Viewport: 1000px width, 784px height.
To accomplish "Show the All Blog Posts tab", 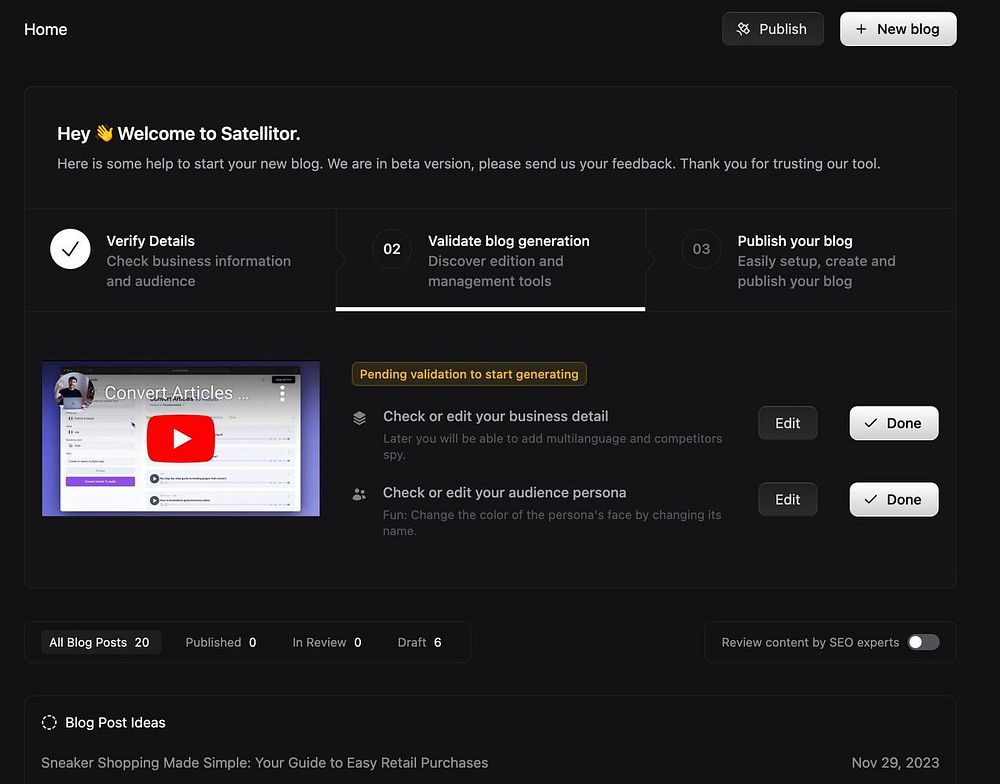I will [99, 642].
